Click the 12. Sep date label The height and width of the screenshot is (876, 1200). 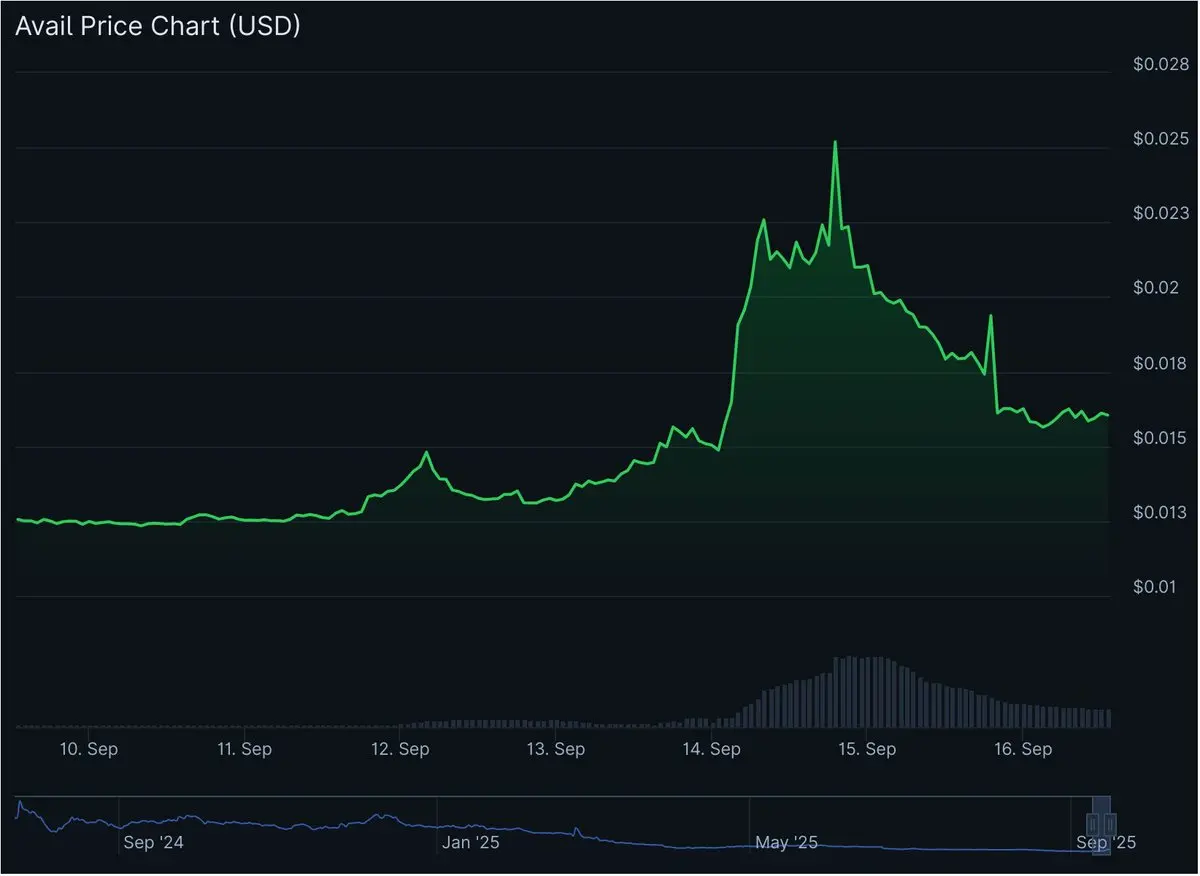point(400,749)
